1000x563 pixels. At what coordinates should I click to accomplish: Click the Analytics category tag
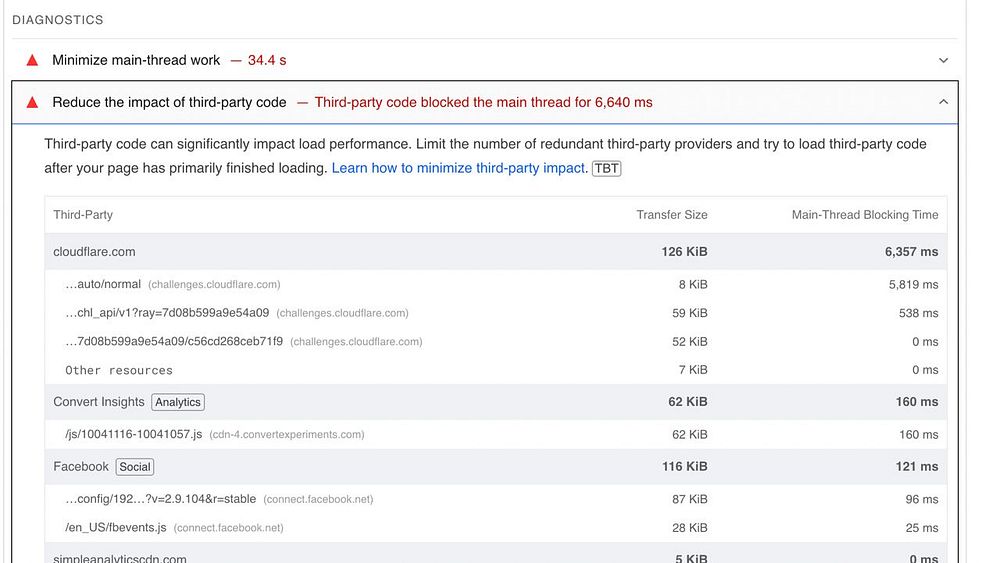click(x=178, y=402)
